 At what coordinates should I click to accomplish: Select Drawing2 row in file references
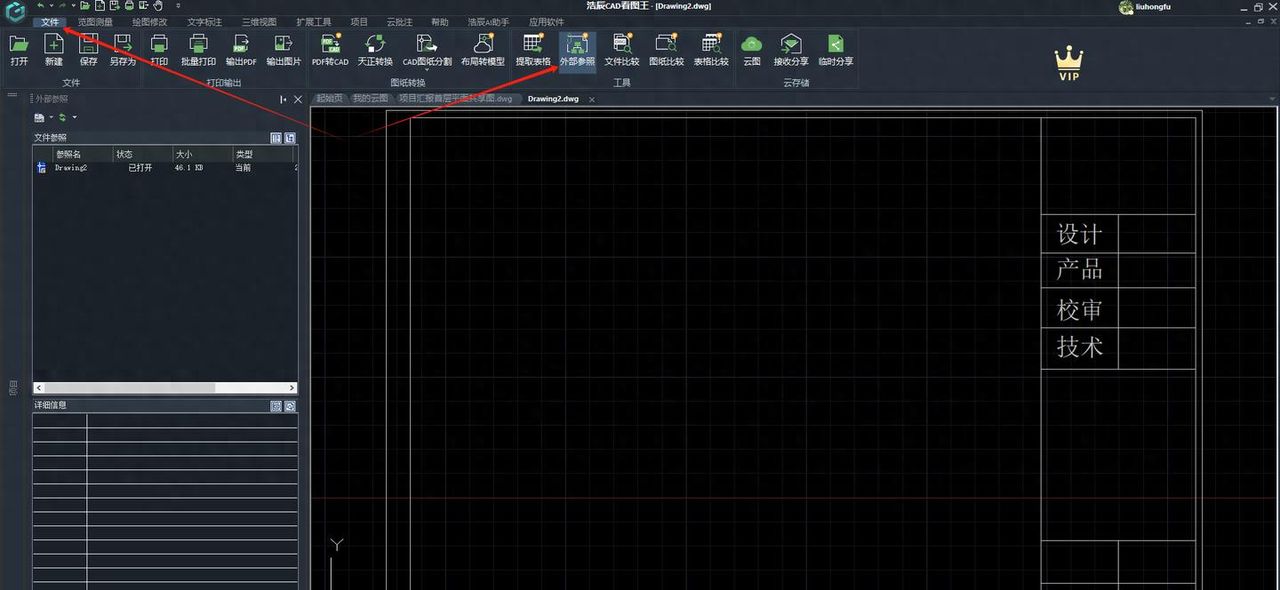[x=165, y=168]
